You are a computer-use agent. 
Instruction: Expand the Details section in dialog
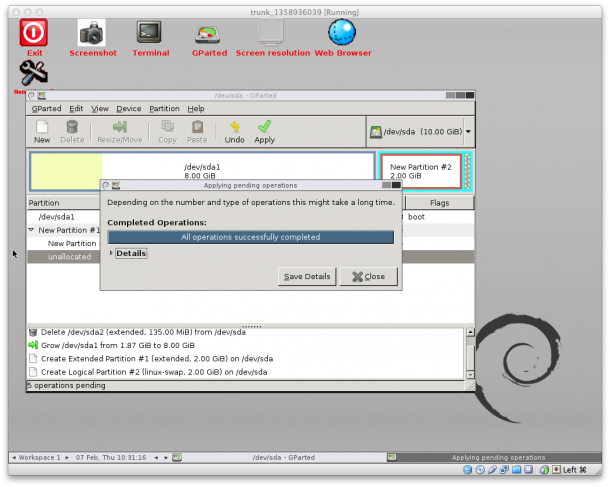pos(111,253)
